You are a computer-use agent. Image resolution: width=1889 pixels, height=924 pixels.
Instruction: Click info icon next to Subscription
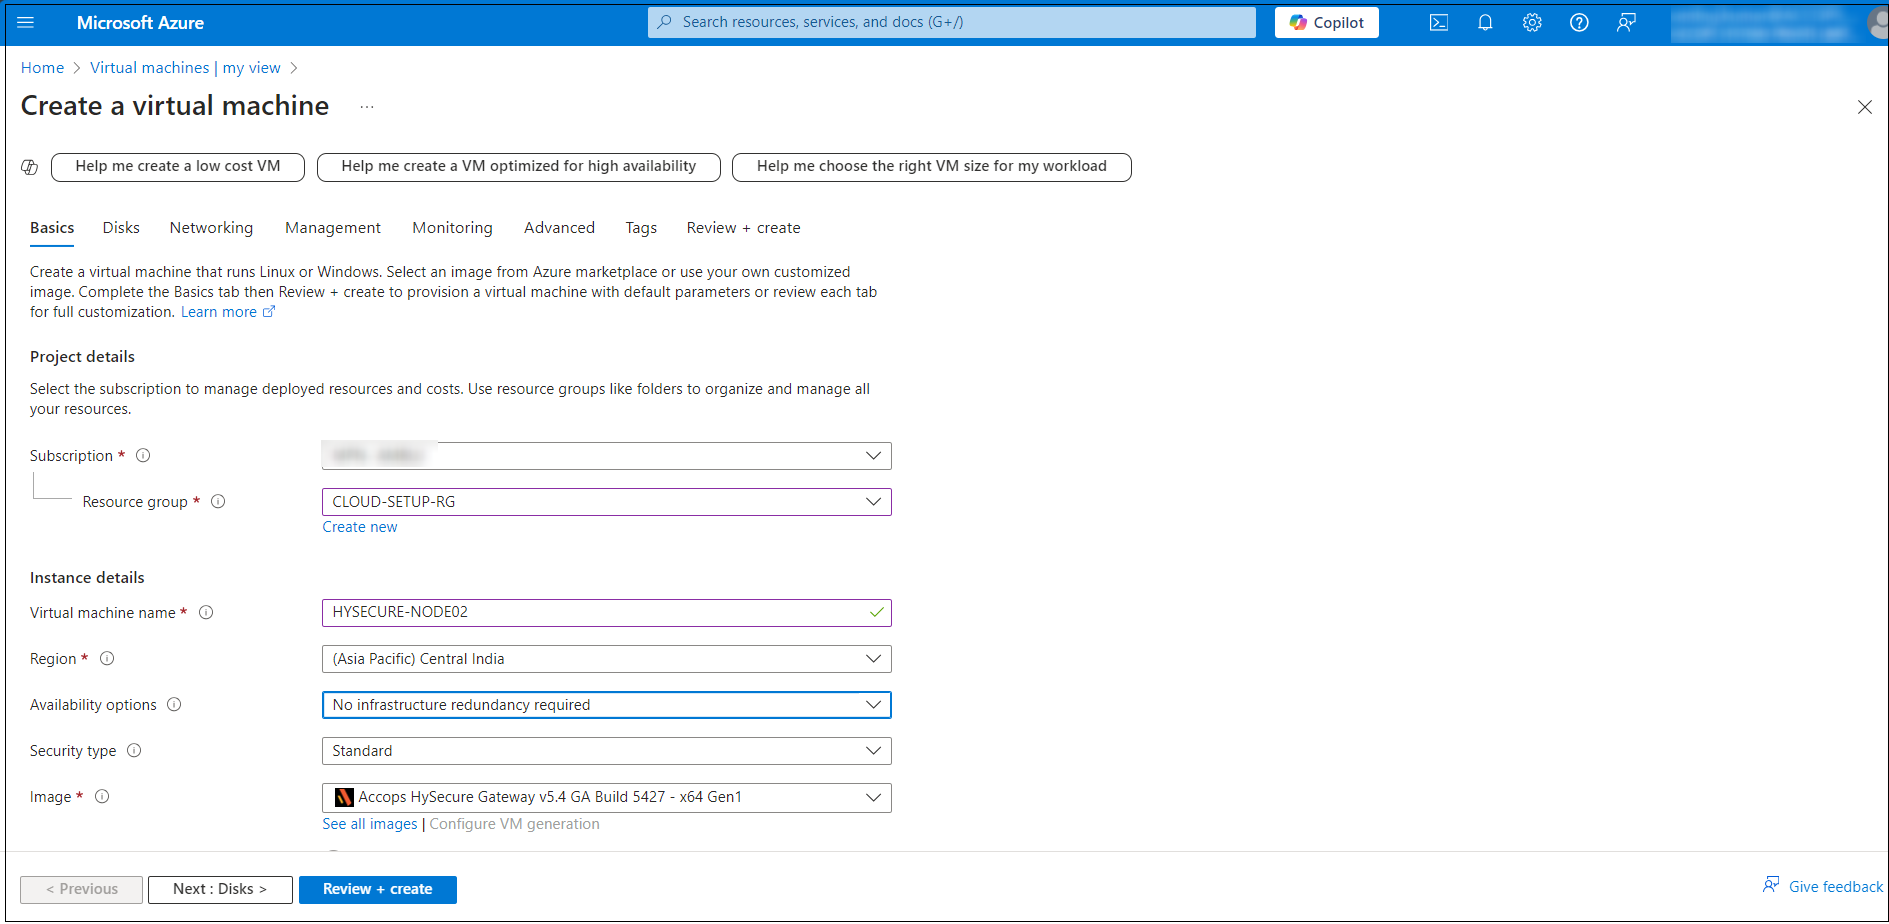[143, 456]
